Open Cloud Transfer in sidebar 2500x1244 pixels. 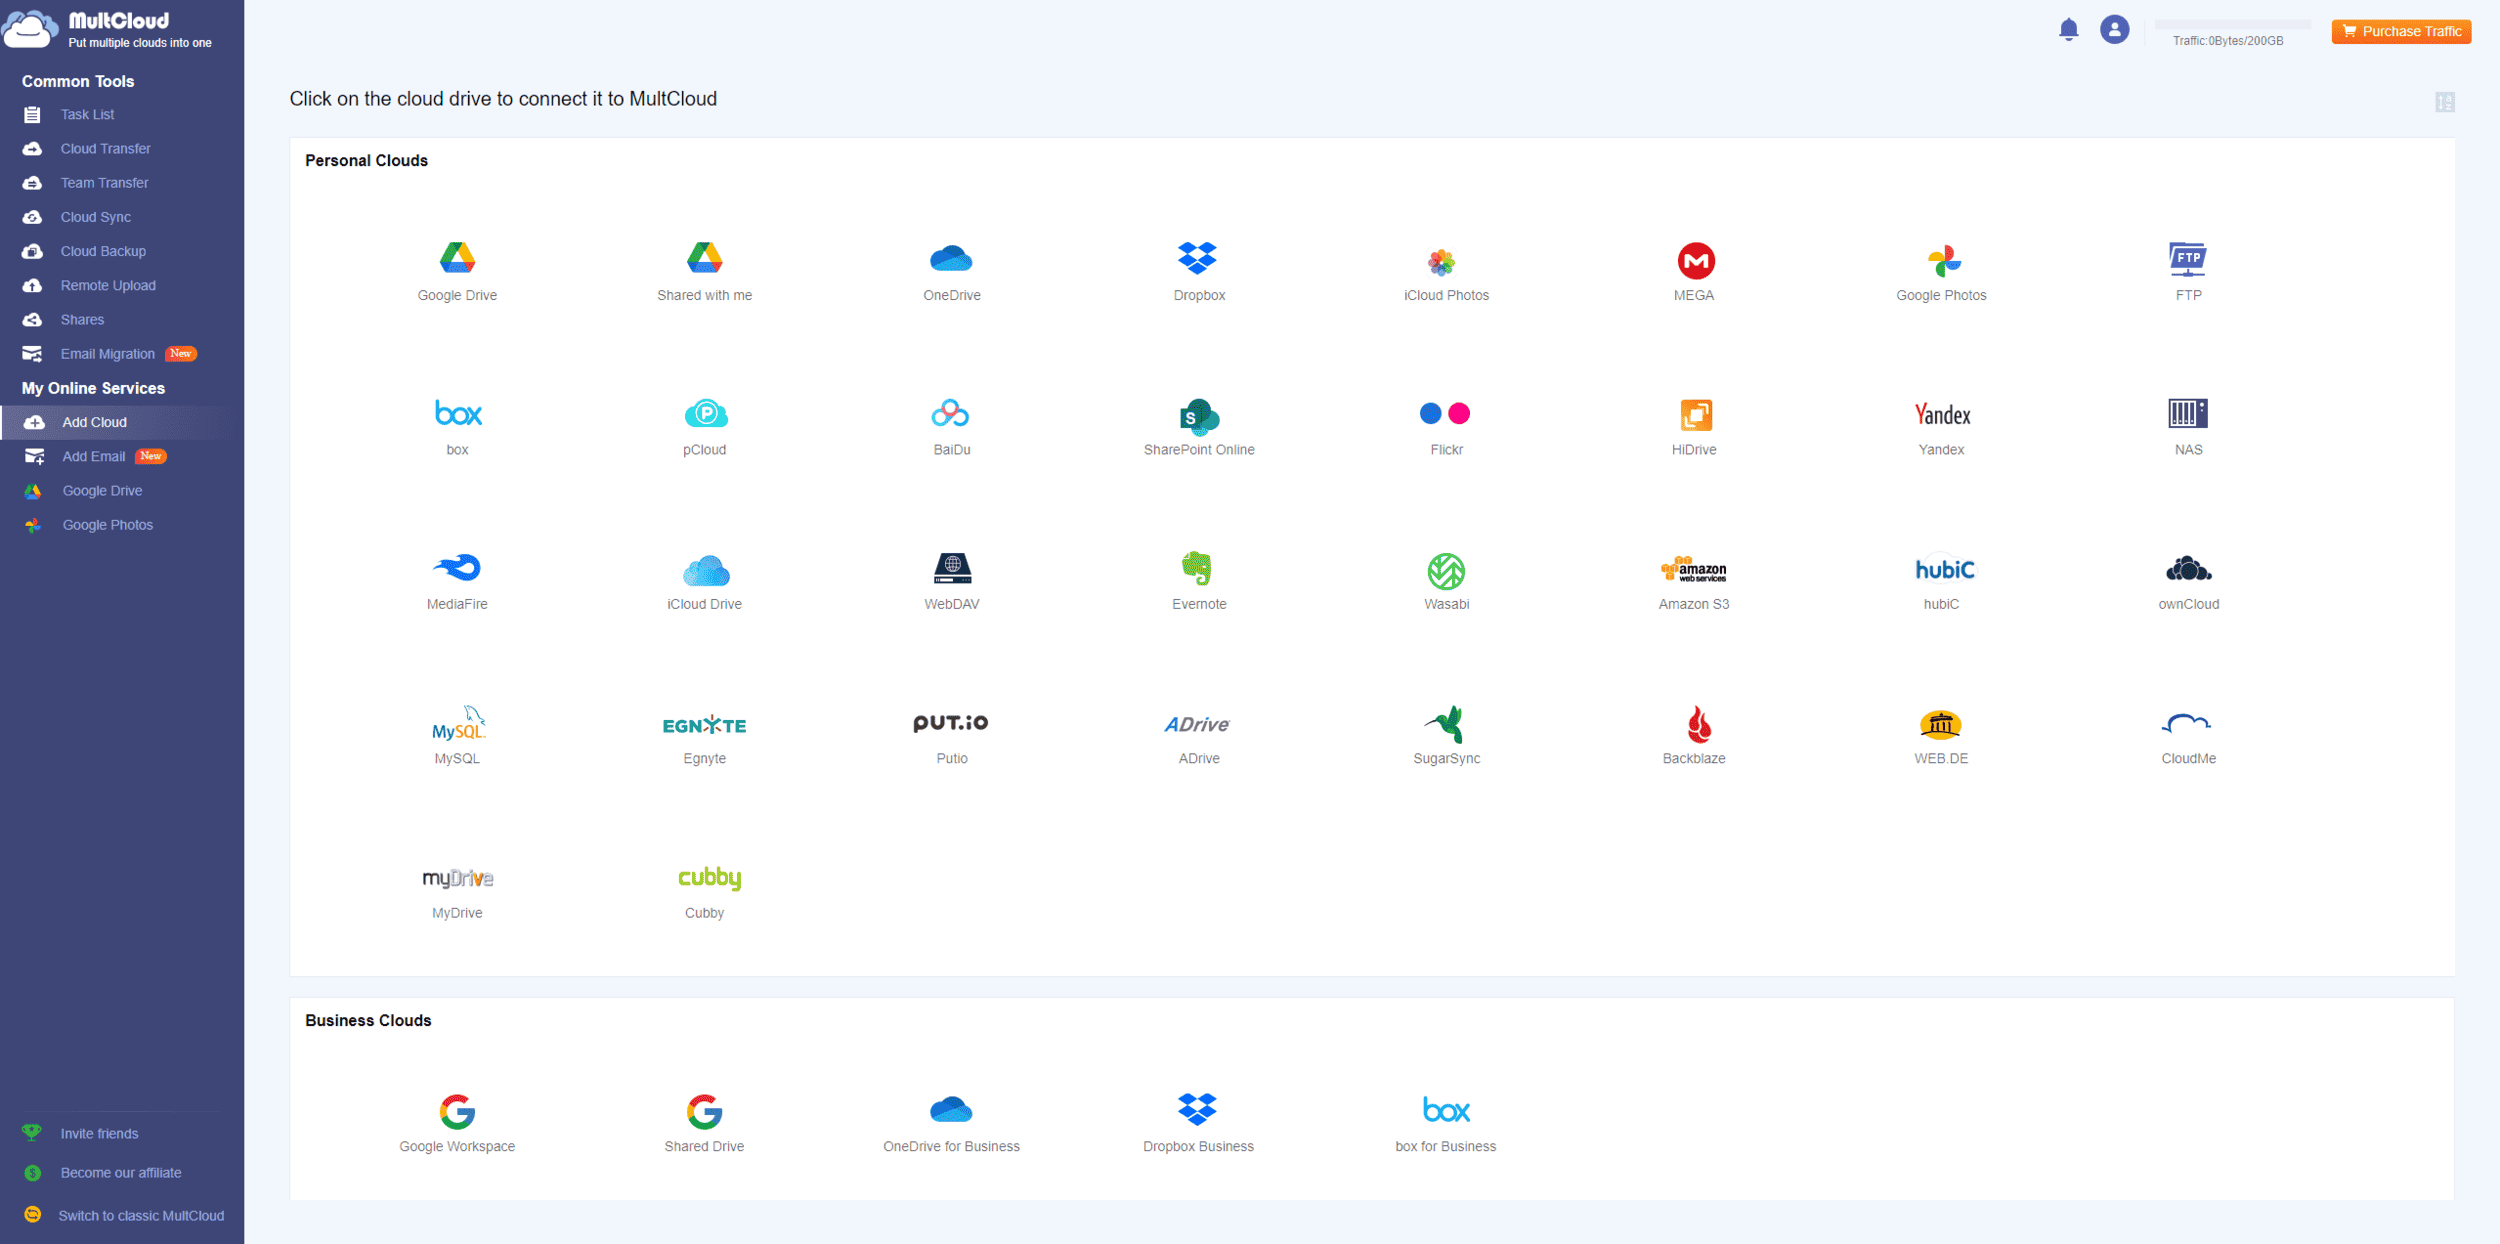(x=105, y=149)
